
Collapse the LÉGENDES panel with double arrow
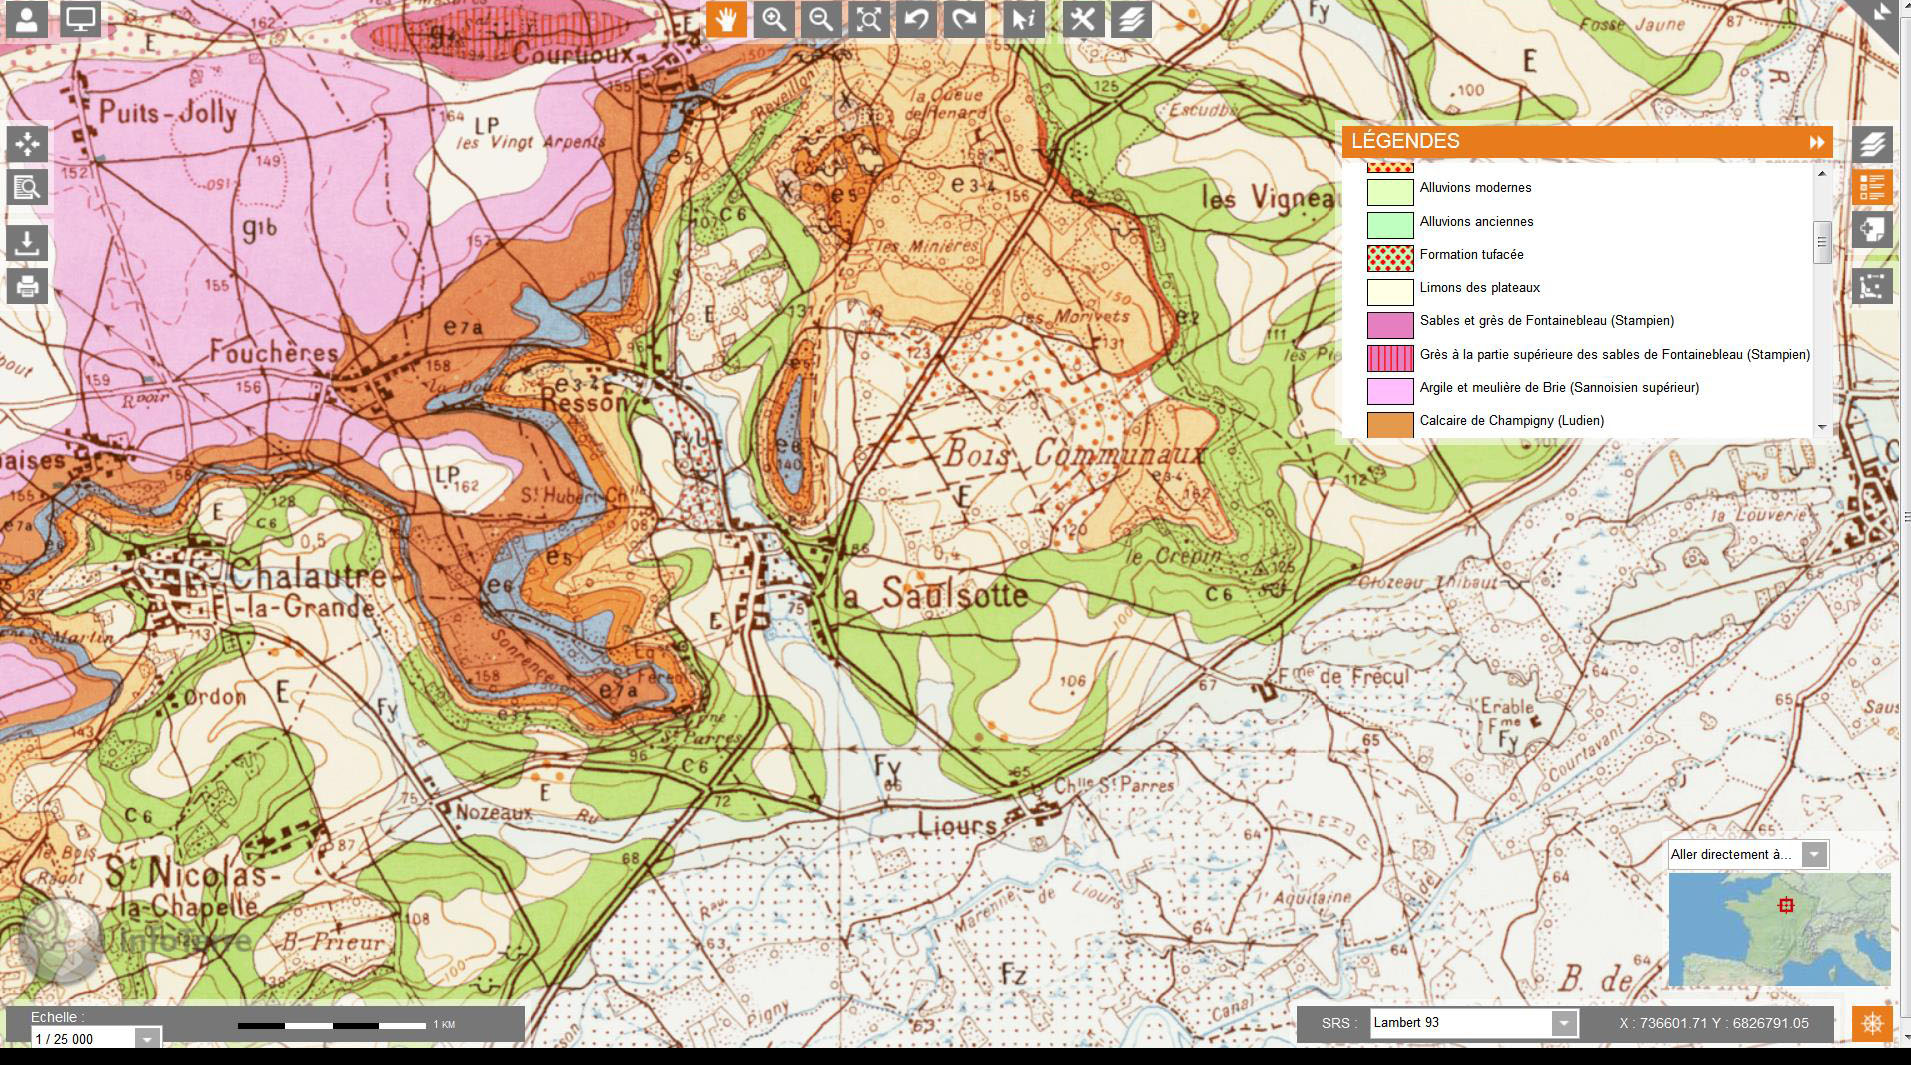[x=1816, y=142]
